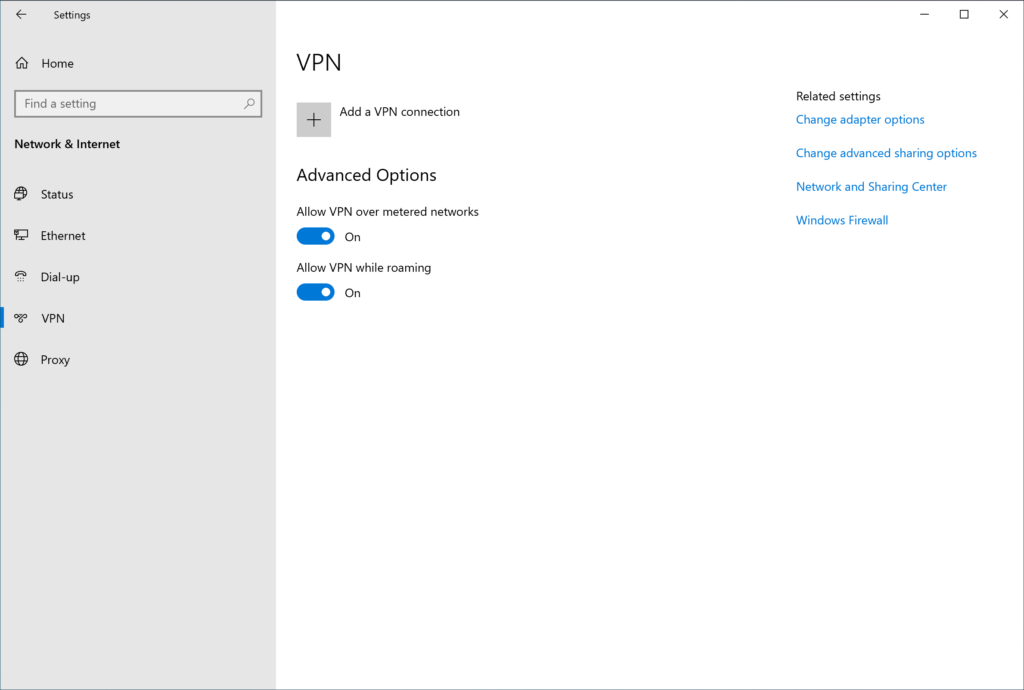Click the Dial-up phone icon
The image size is (1024, 690).
[21, 277]
